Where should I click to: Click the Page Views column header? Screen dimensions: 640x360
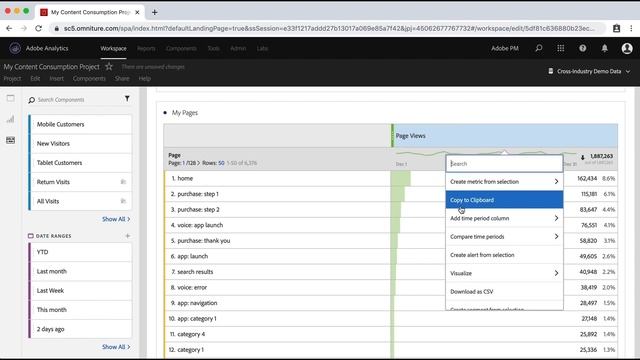(x=504, y=136)
